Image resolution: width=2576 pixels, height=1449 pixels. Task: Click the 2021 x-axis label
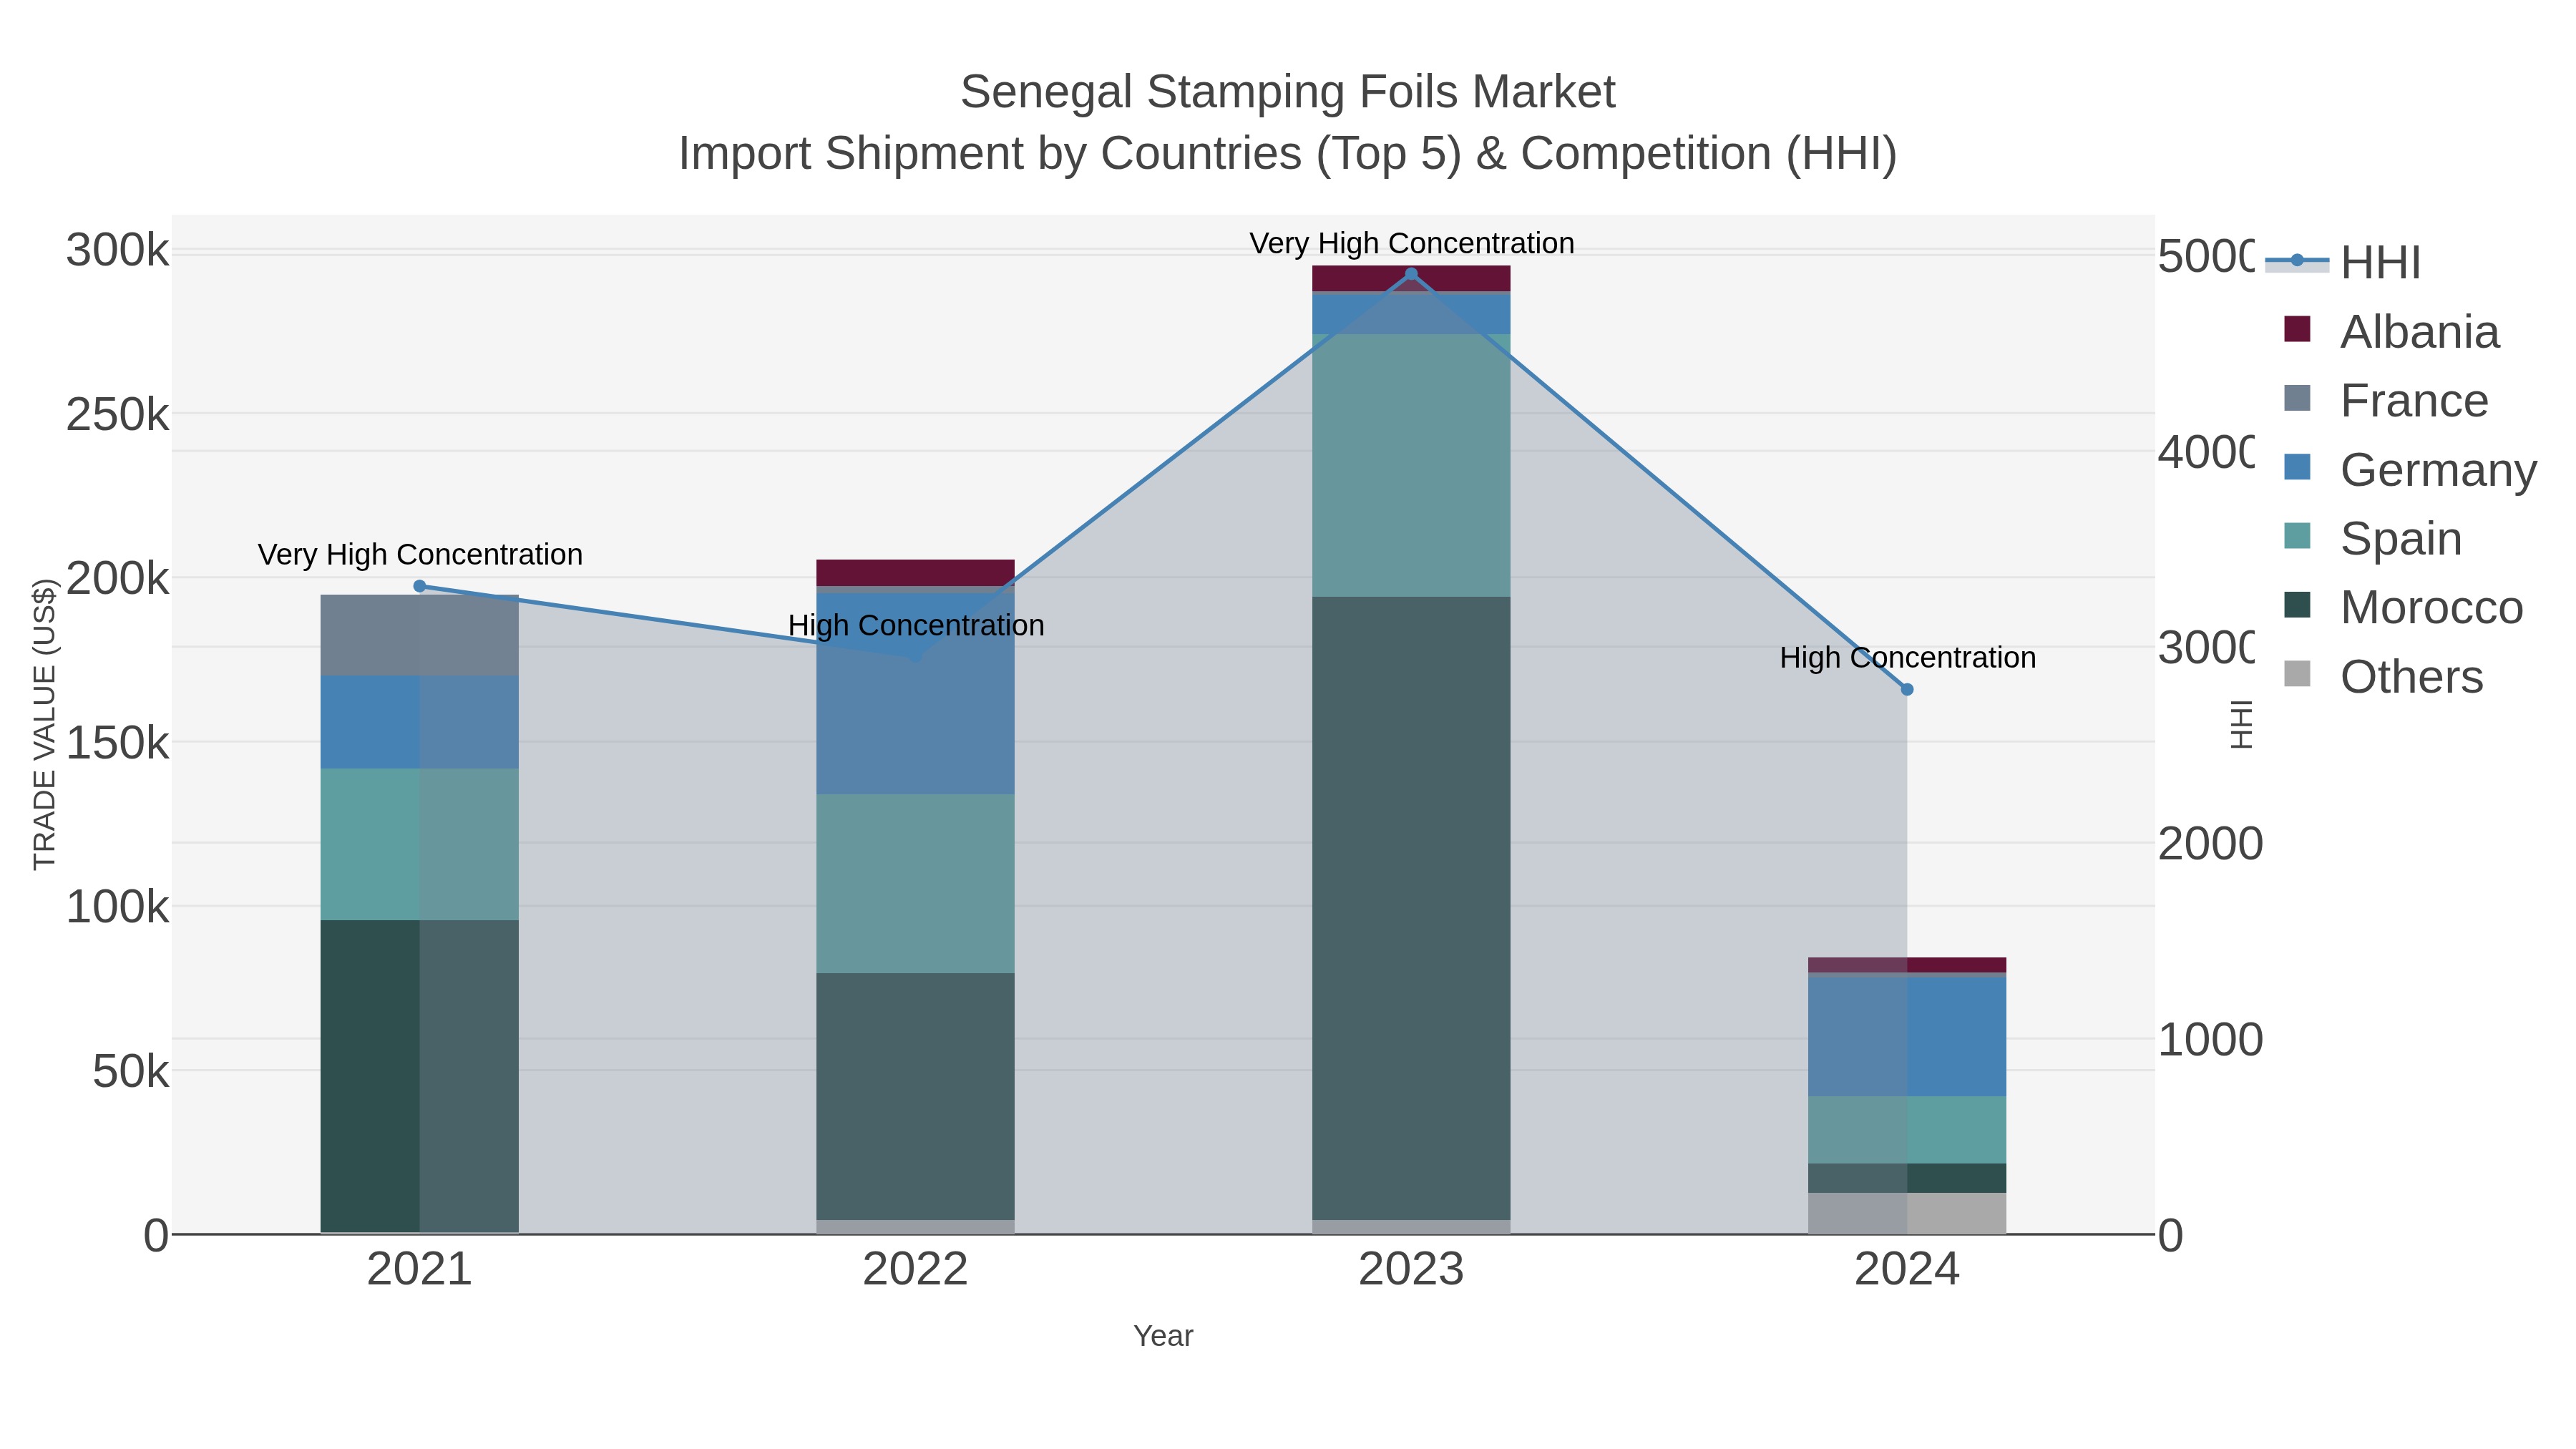(x=419, y=1270)
